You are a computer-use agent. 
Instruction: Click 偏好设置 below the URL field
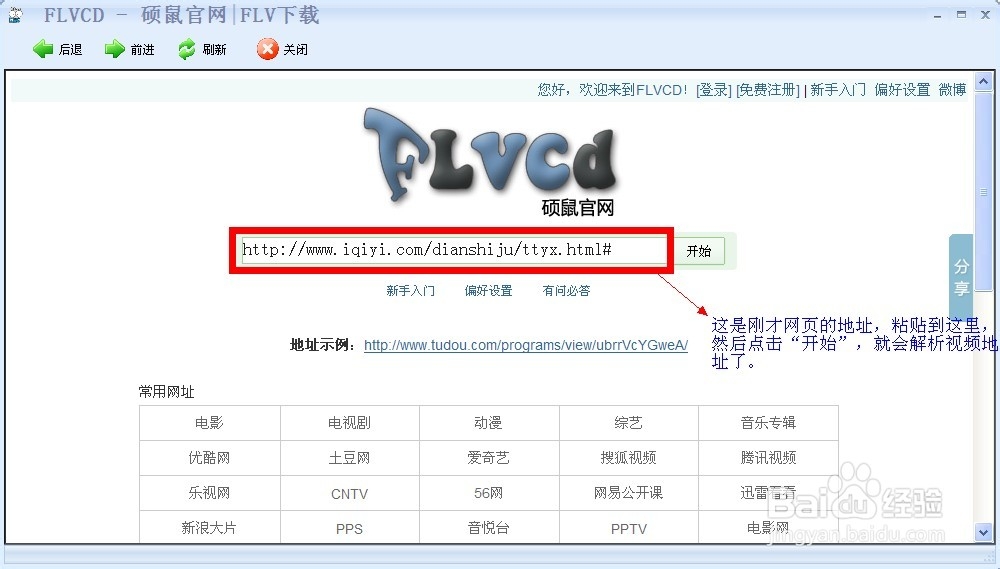[x=489, y=291]
